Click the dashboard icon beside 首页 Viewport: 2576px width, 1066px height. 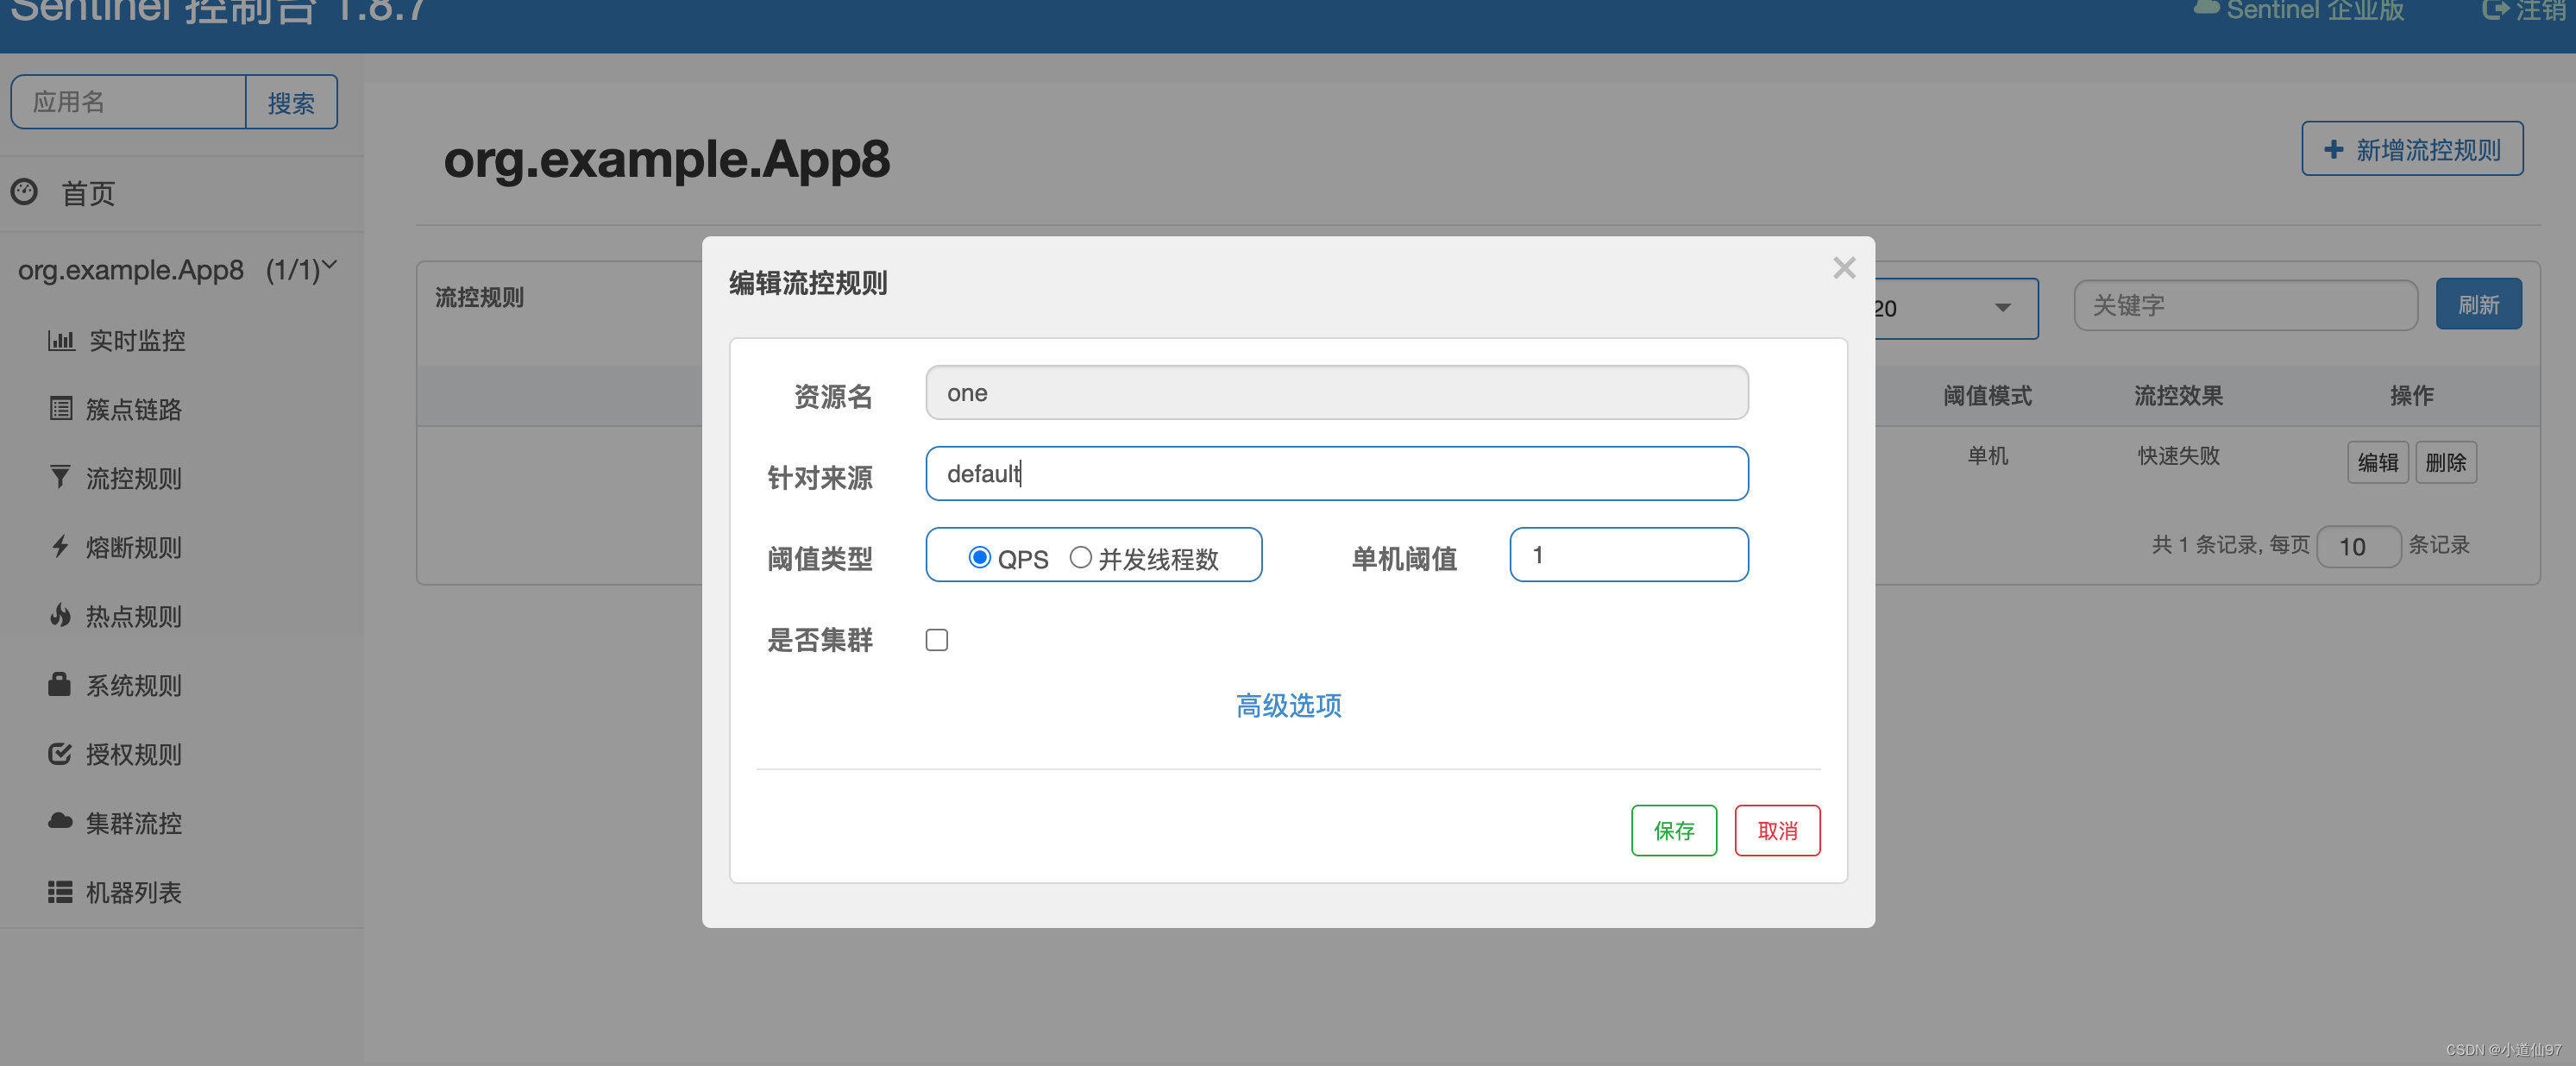click(24, 191)
